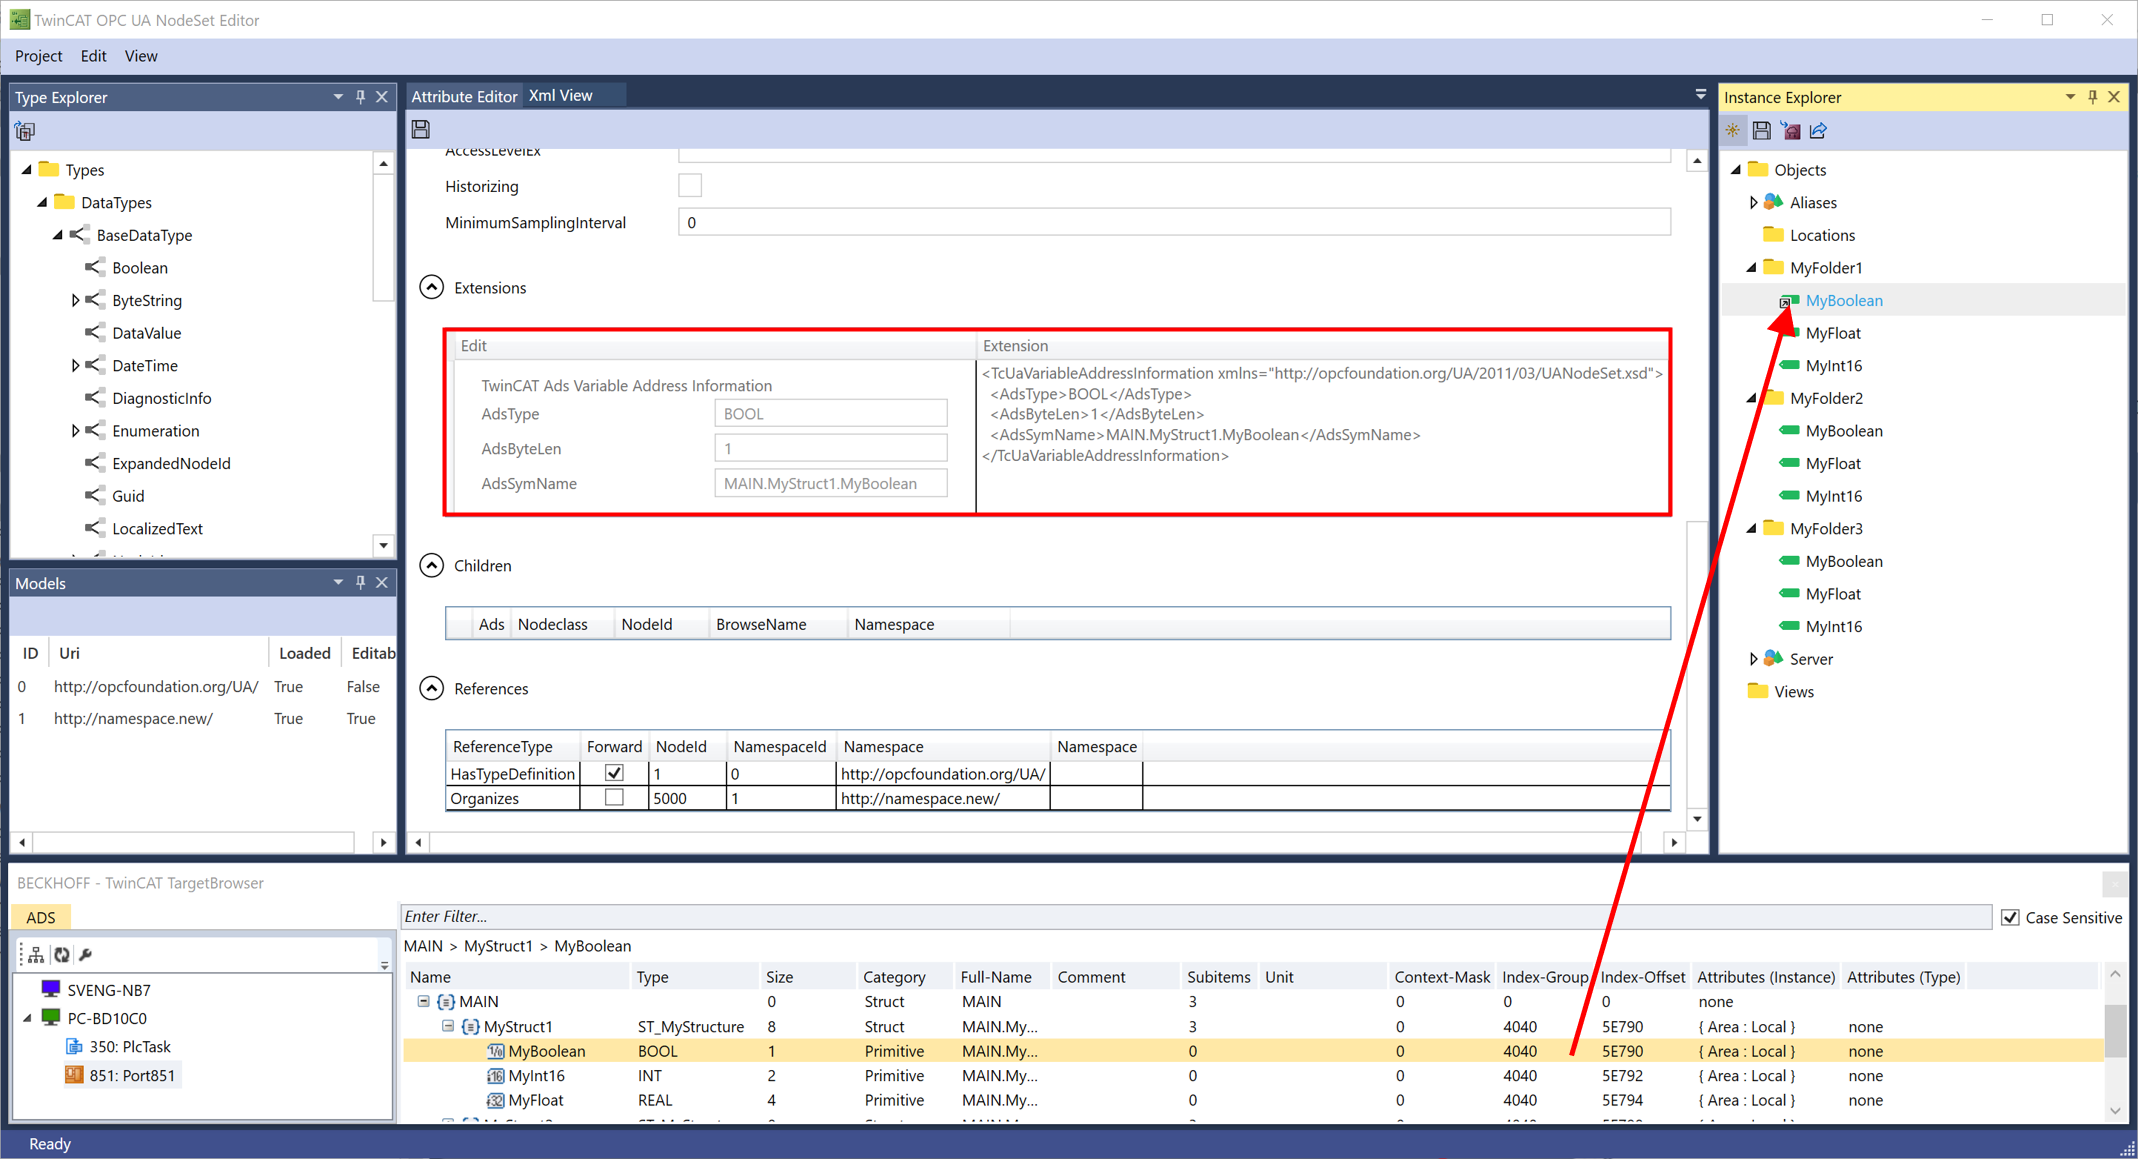This screenshot has height=1159, width=2138.
Task: Click the Models panel horizontal scrollbar right arrow
Action: [x=384, y=843]
